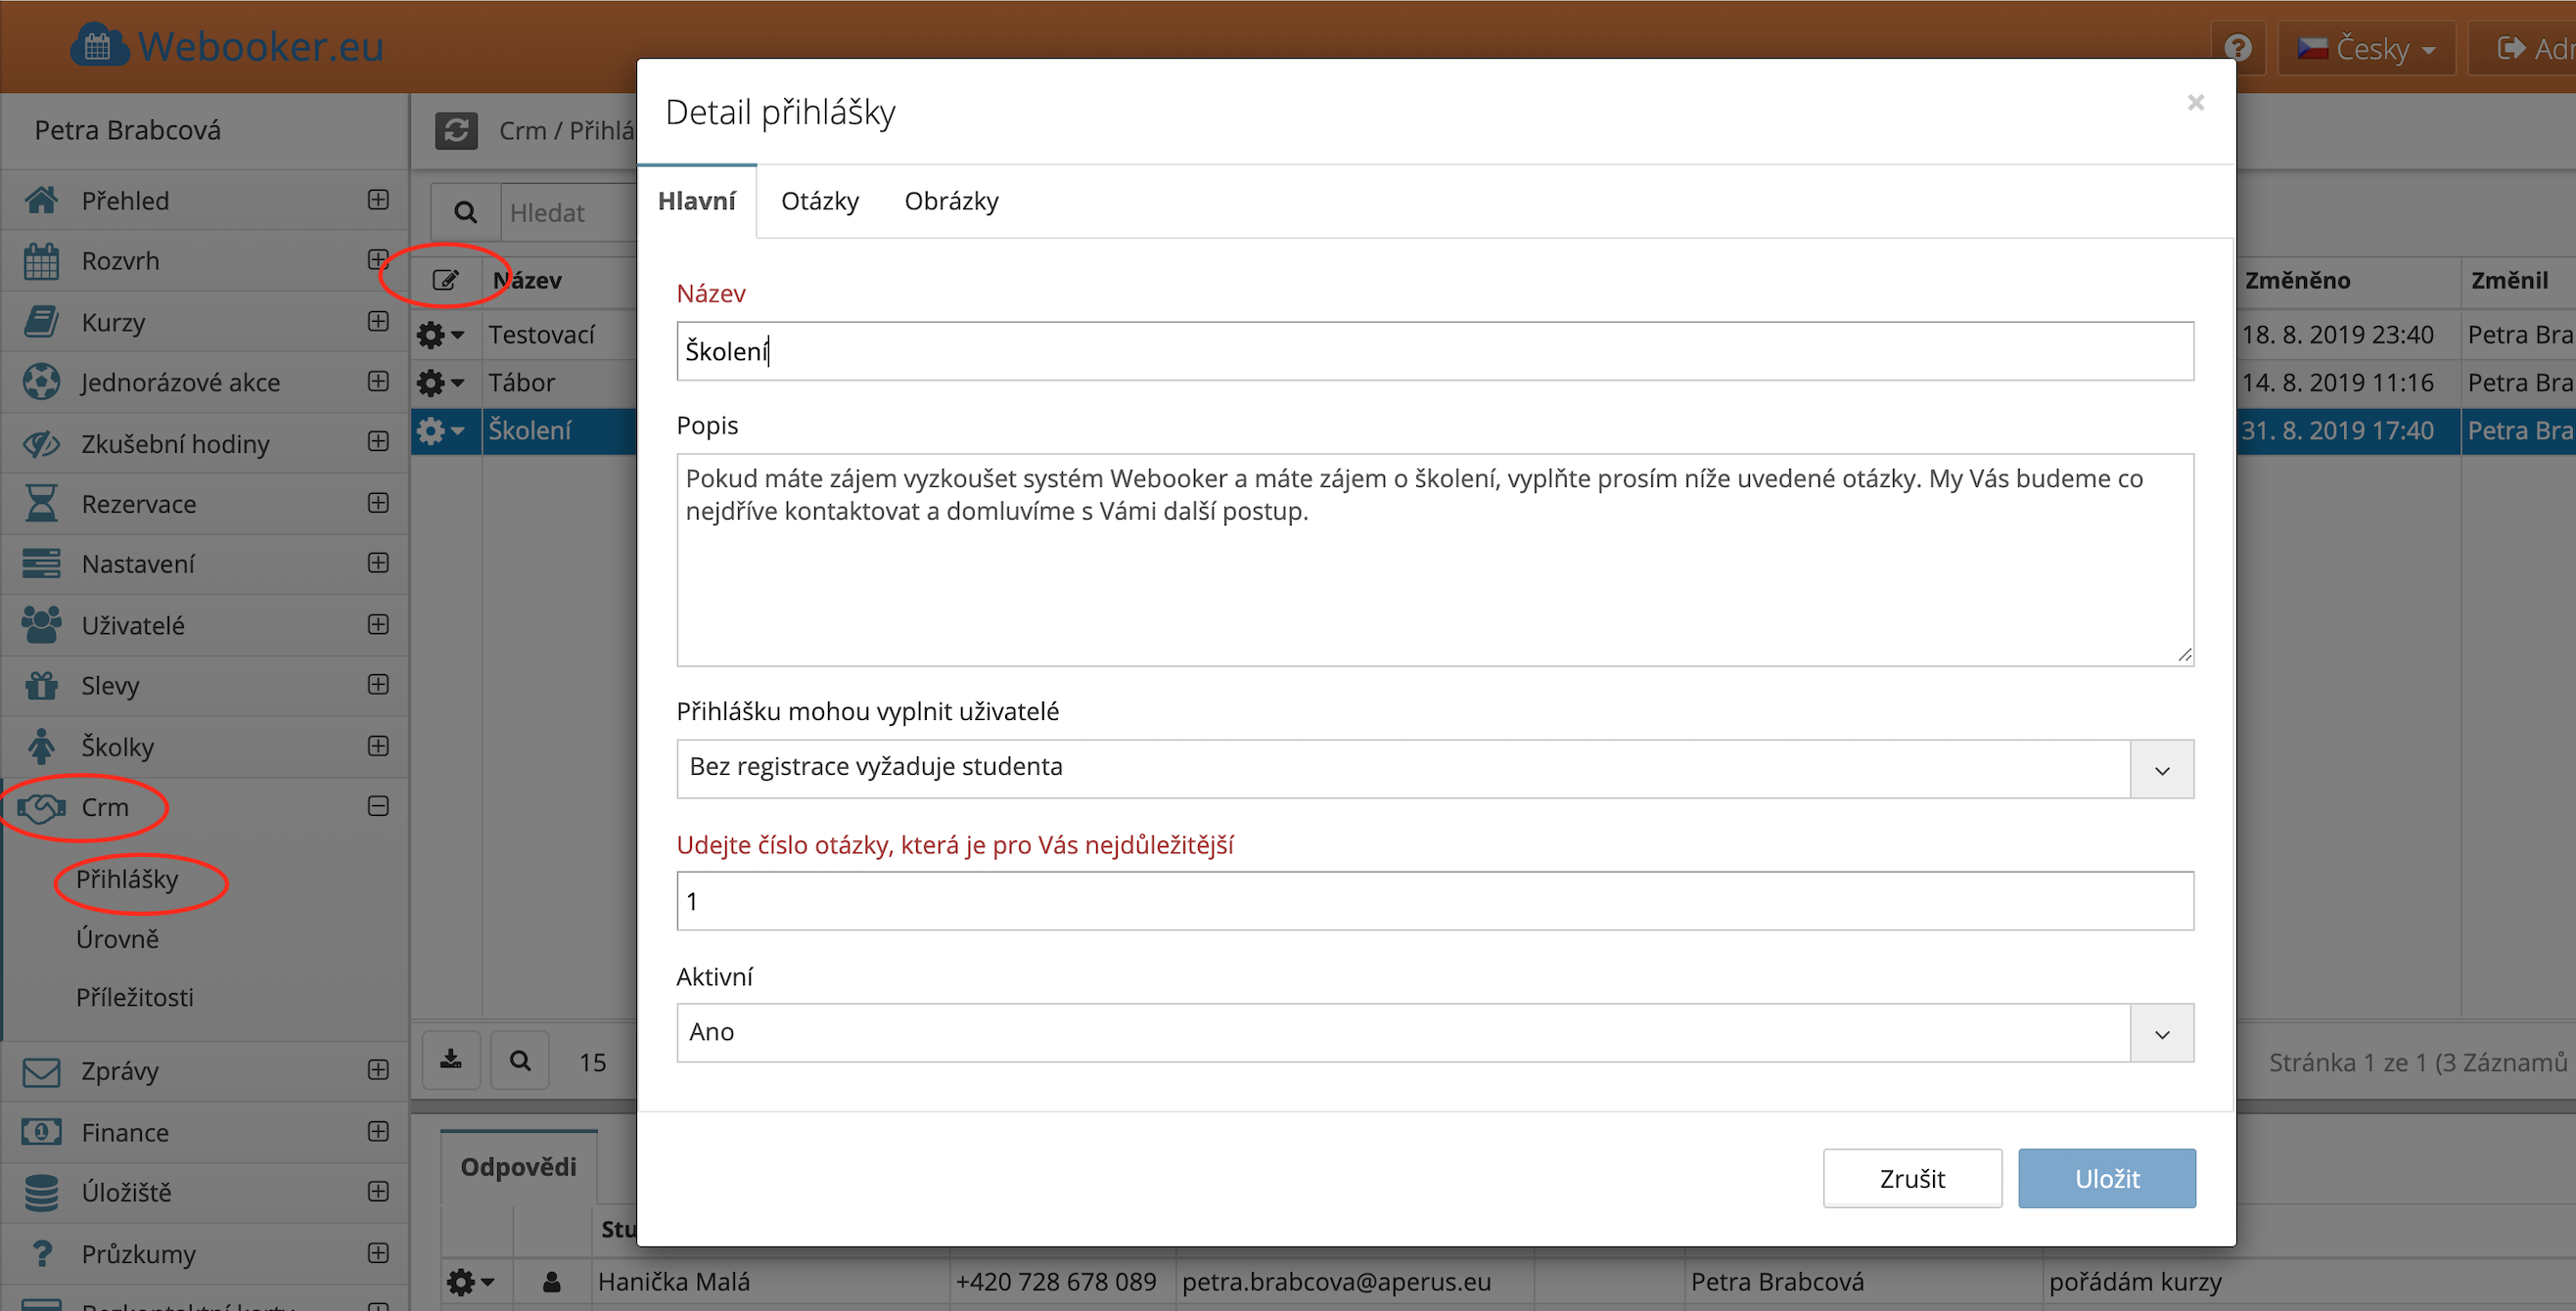Click the Finance money icon in sidebar

41,1132
